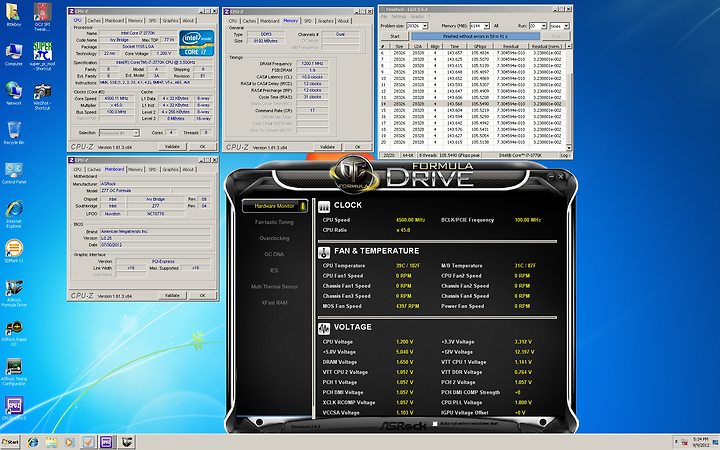This screenshot has height=450, width=720.
Task: Click the Fan & Temperature thermometer icon
Action: (x=324, y=252)
